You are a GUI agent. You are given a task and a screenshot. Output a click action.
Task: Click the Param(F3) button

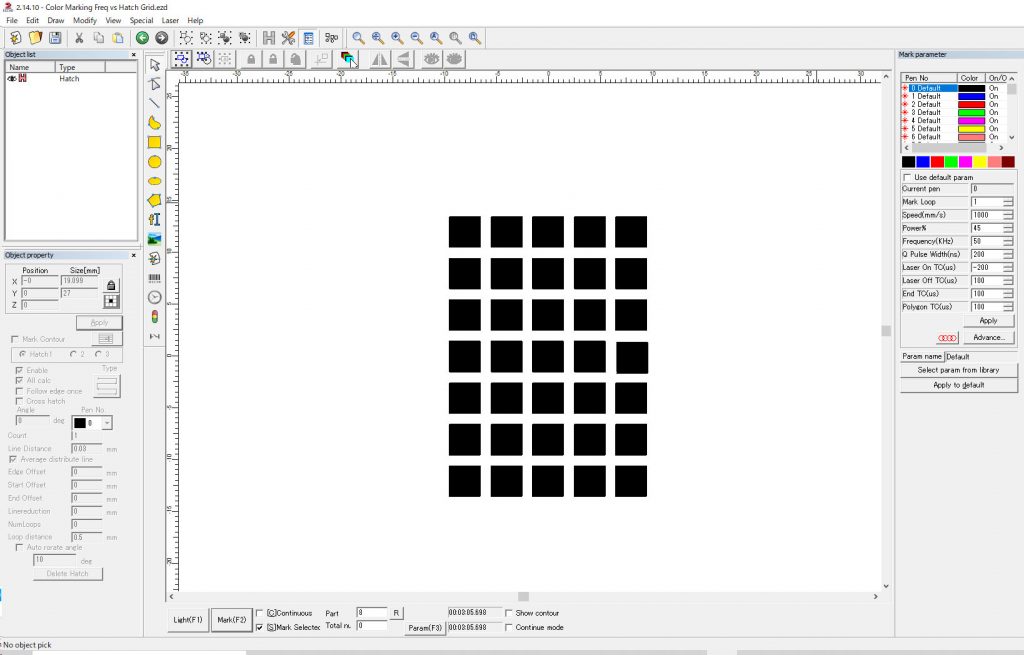pos(424,628)
